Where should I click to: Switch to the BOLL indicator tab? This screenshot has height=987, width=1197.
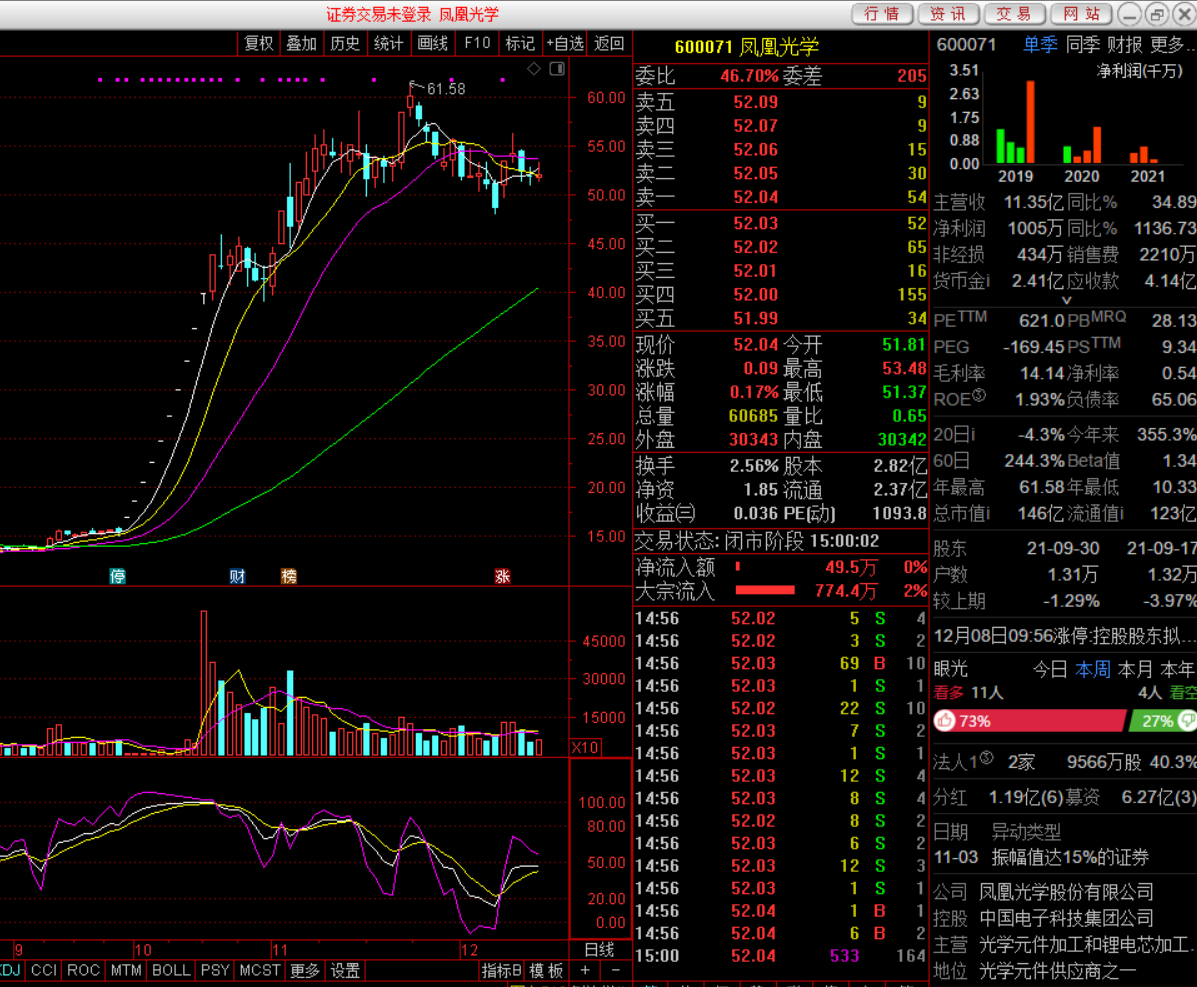171,970
